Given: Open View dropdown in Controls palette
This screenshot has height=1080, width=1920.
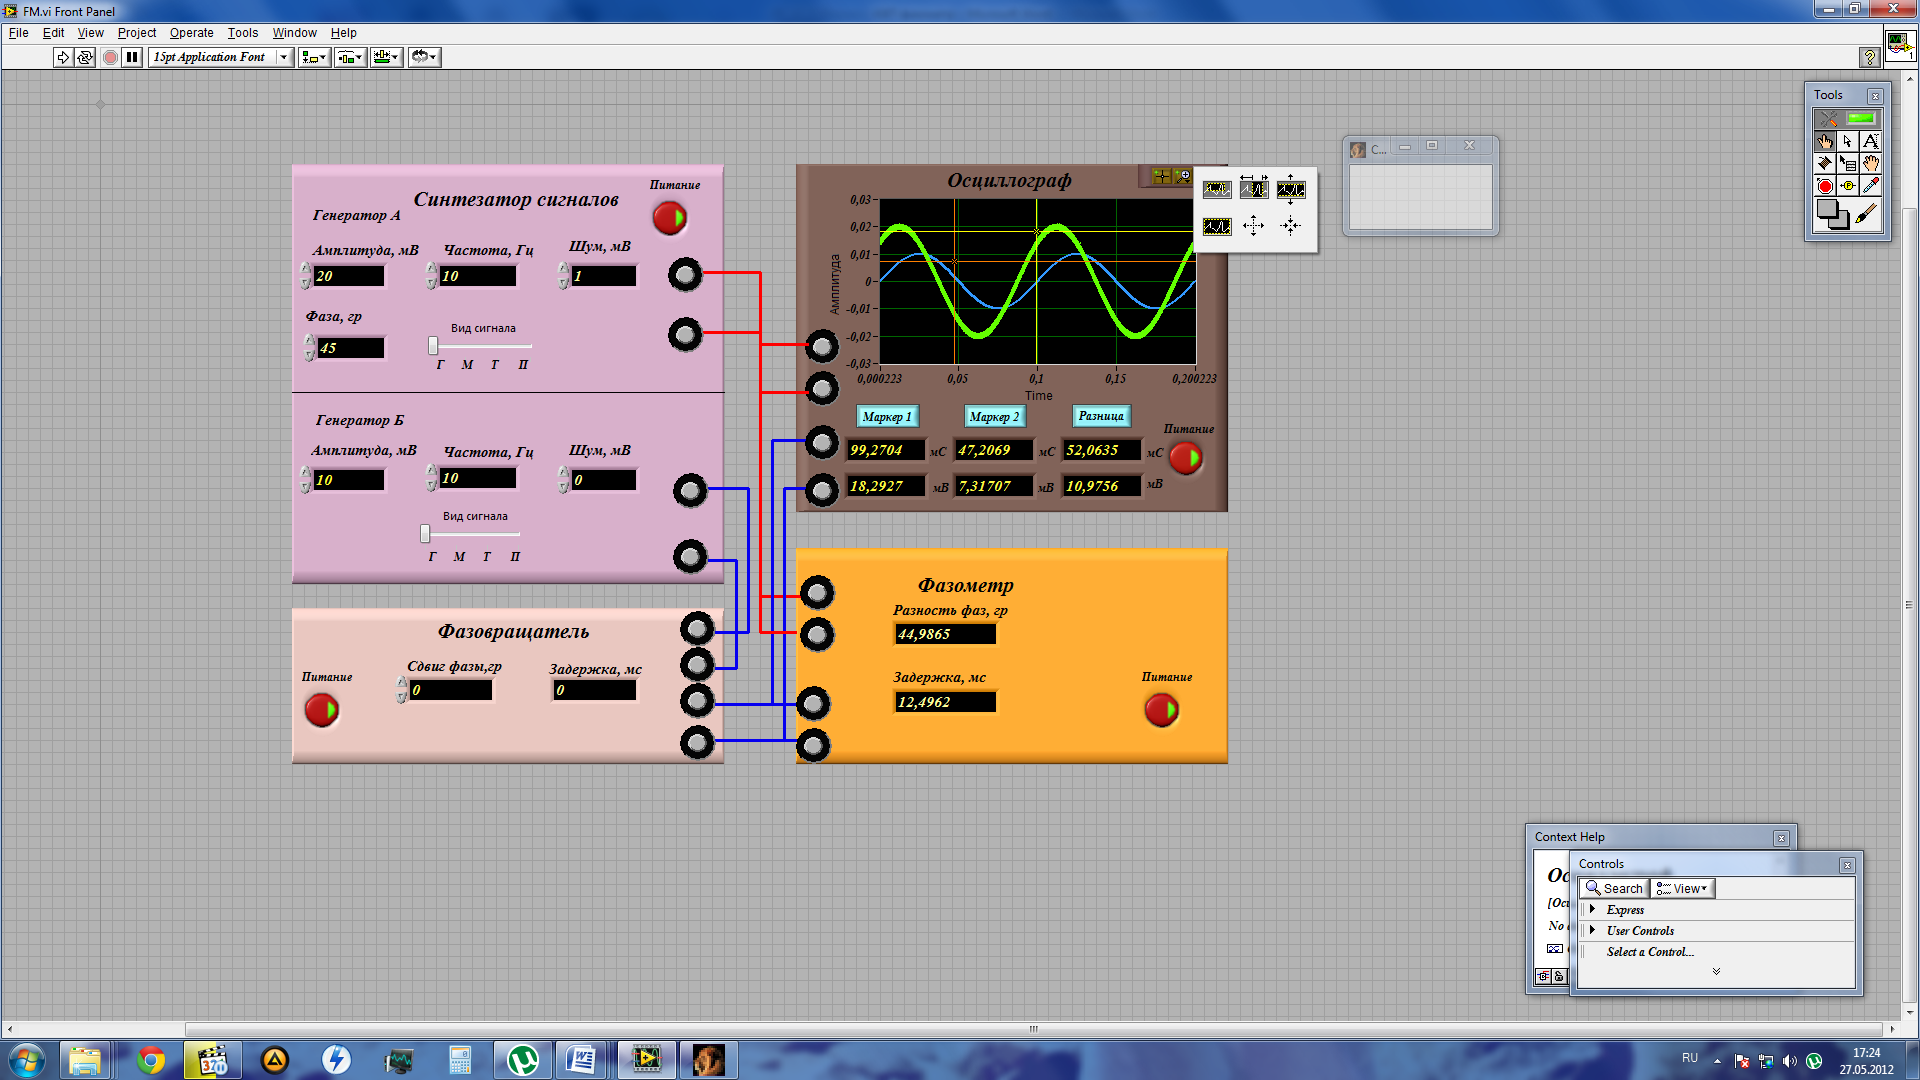Looking at the screenshot, I should click(x=1683, y=888).
